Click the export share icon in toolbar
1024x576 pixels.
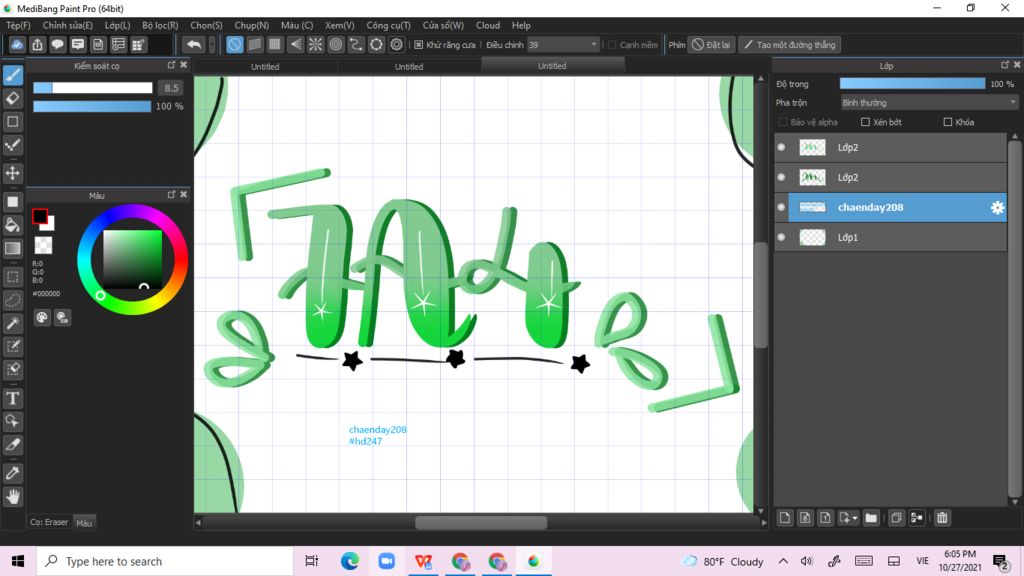pyautogui.click(x=37, y=44)
